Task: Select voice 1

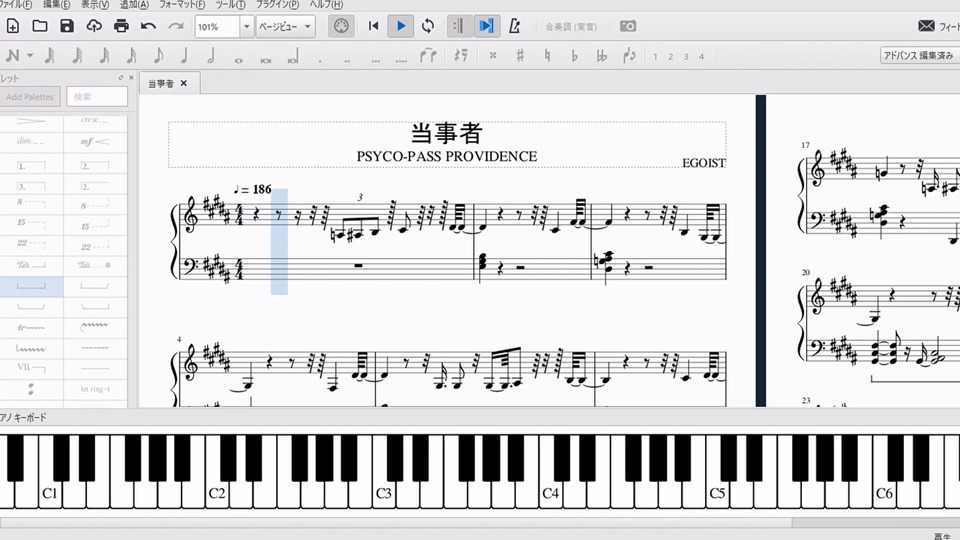Action: click(x=655, y=56)
